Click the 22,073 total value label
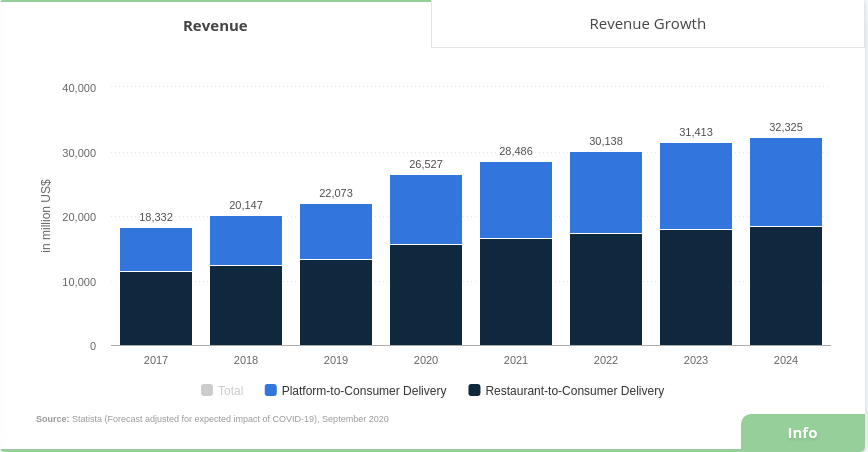Viewport: 868px width, 452px height. click(336, 193)
